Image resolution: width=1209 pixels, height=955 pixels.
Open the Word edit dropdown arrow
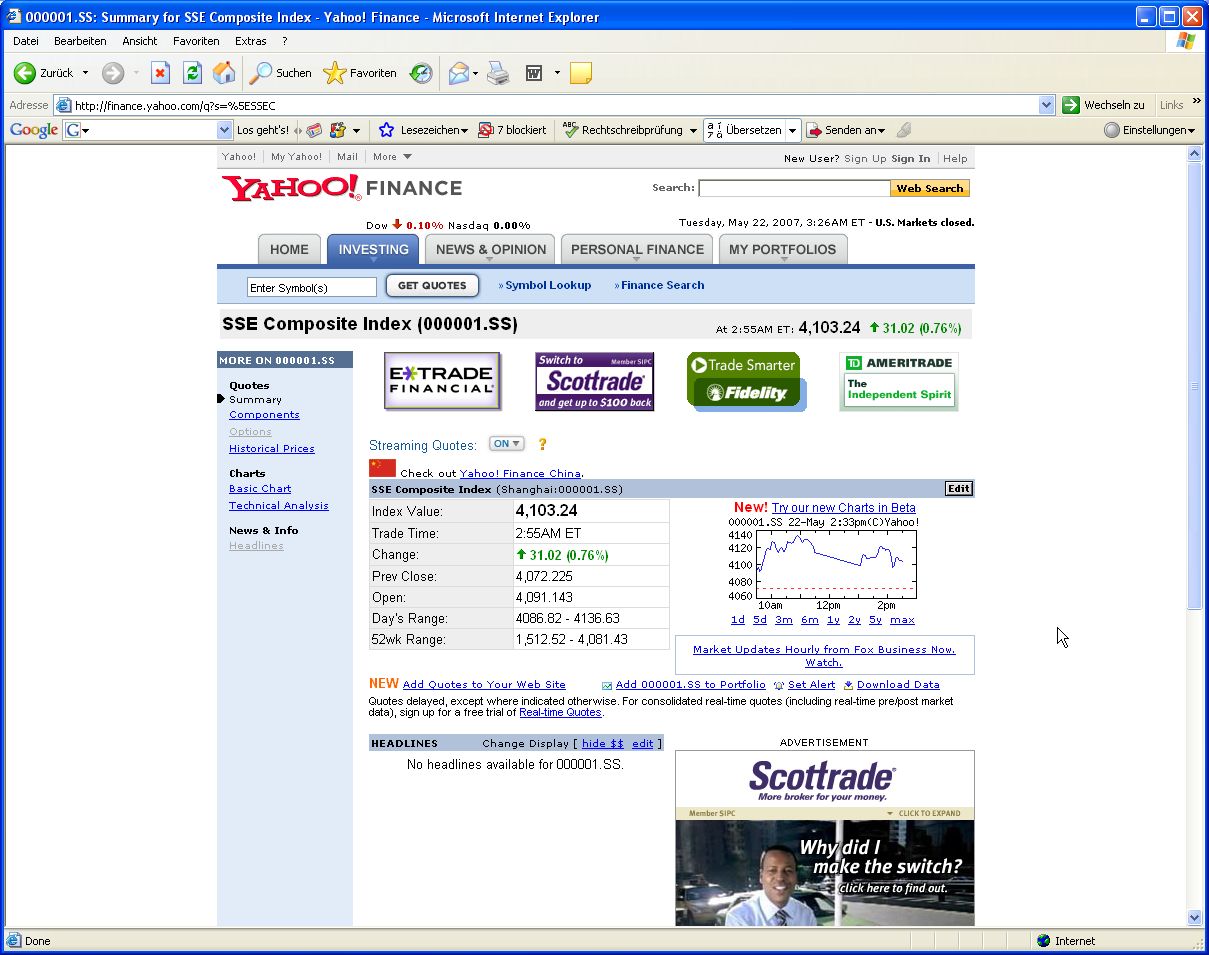557,73
